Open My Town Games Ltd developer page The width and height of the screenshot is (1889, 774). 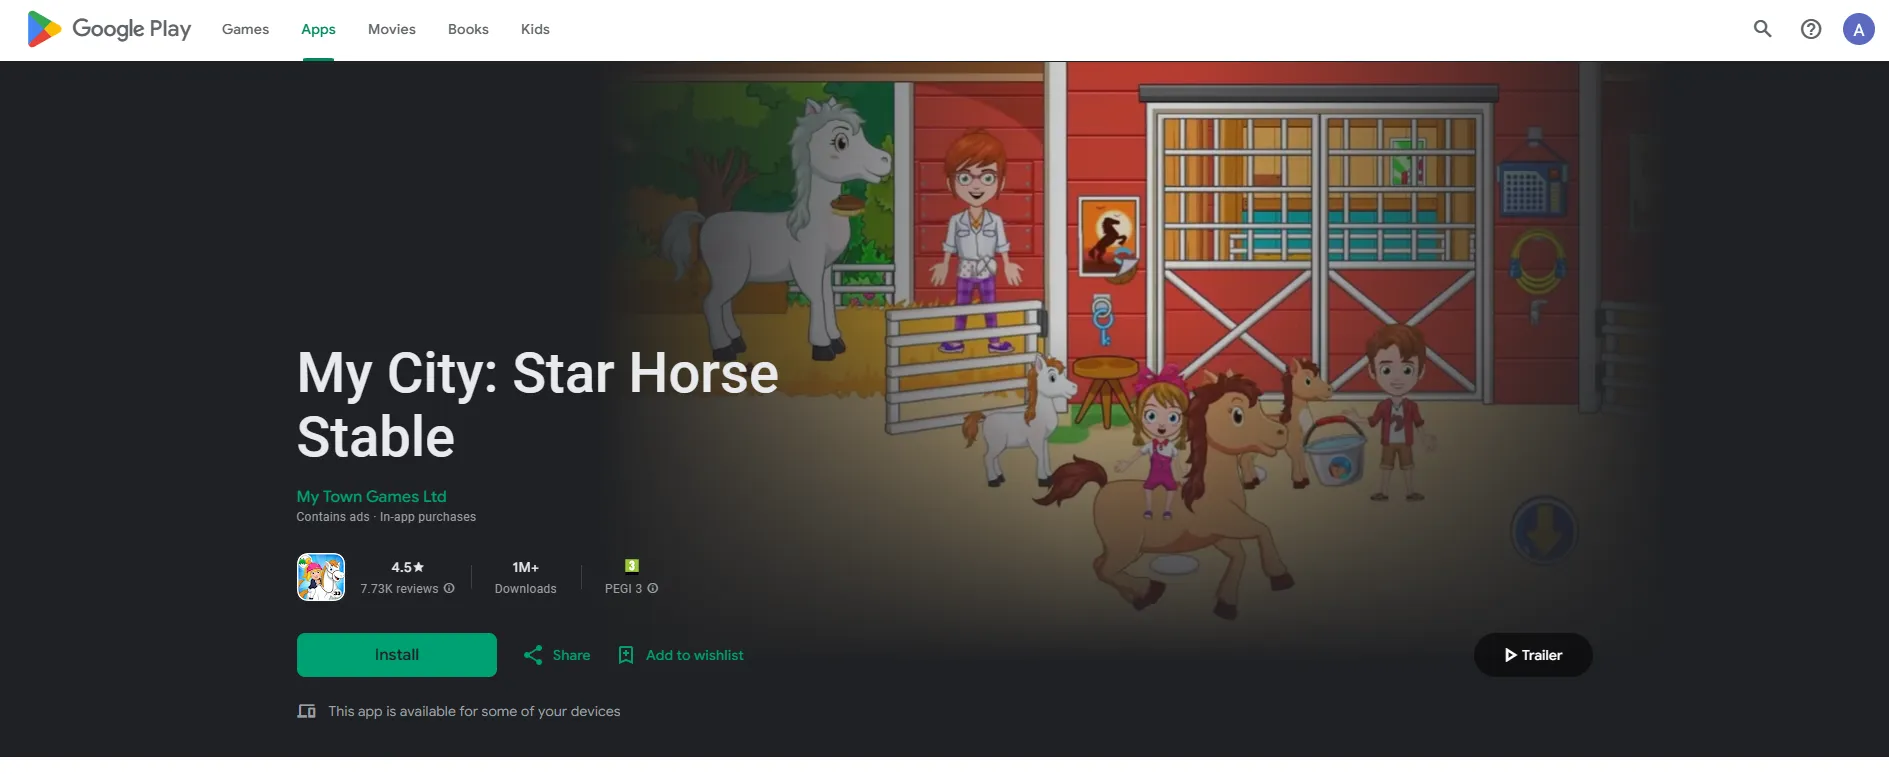pyautogui.click(x=371, y=496)
